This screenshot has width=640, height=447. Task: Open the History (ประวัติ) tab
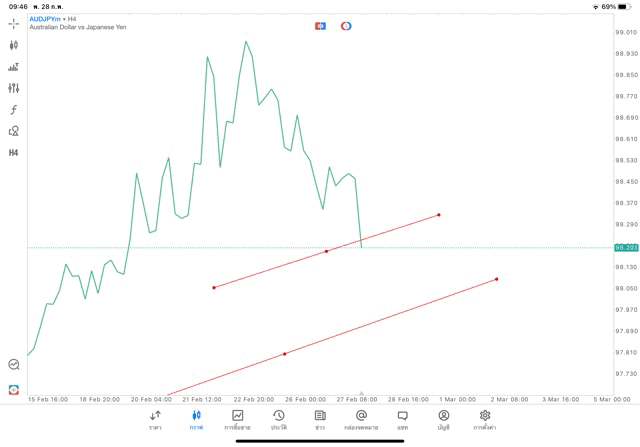click(278, 420)
